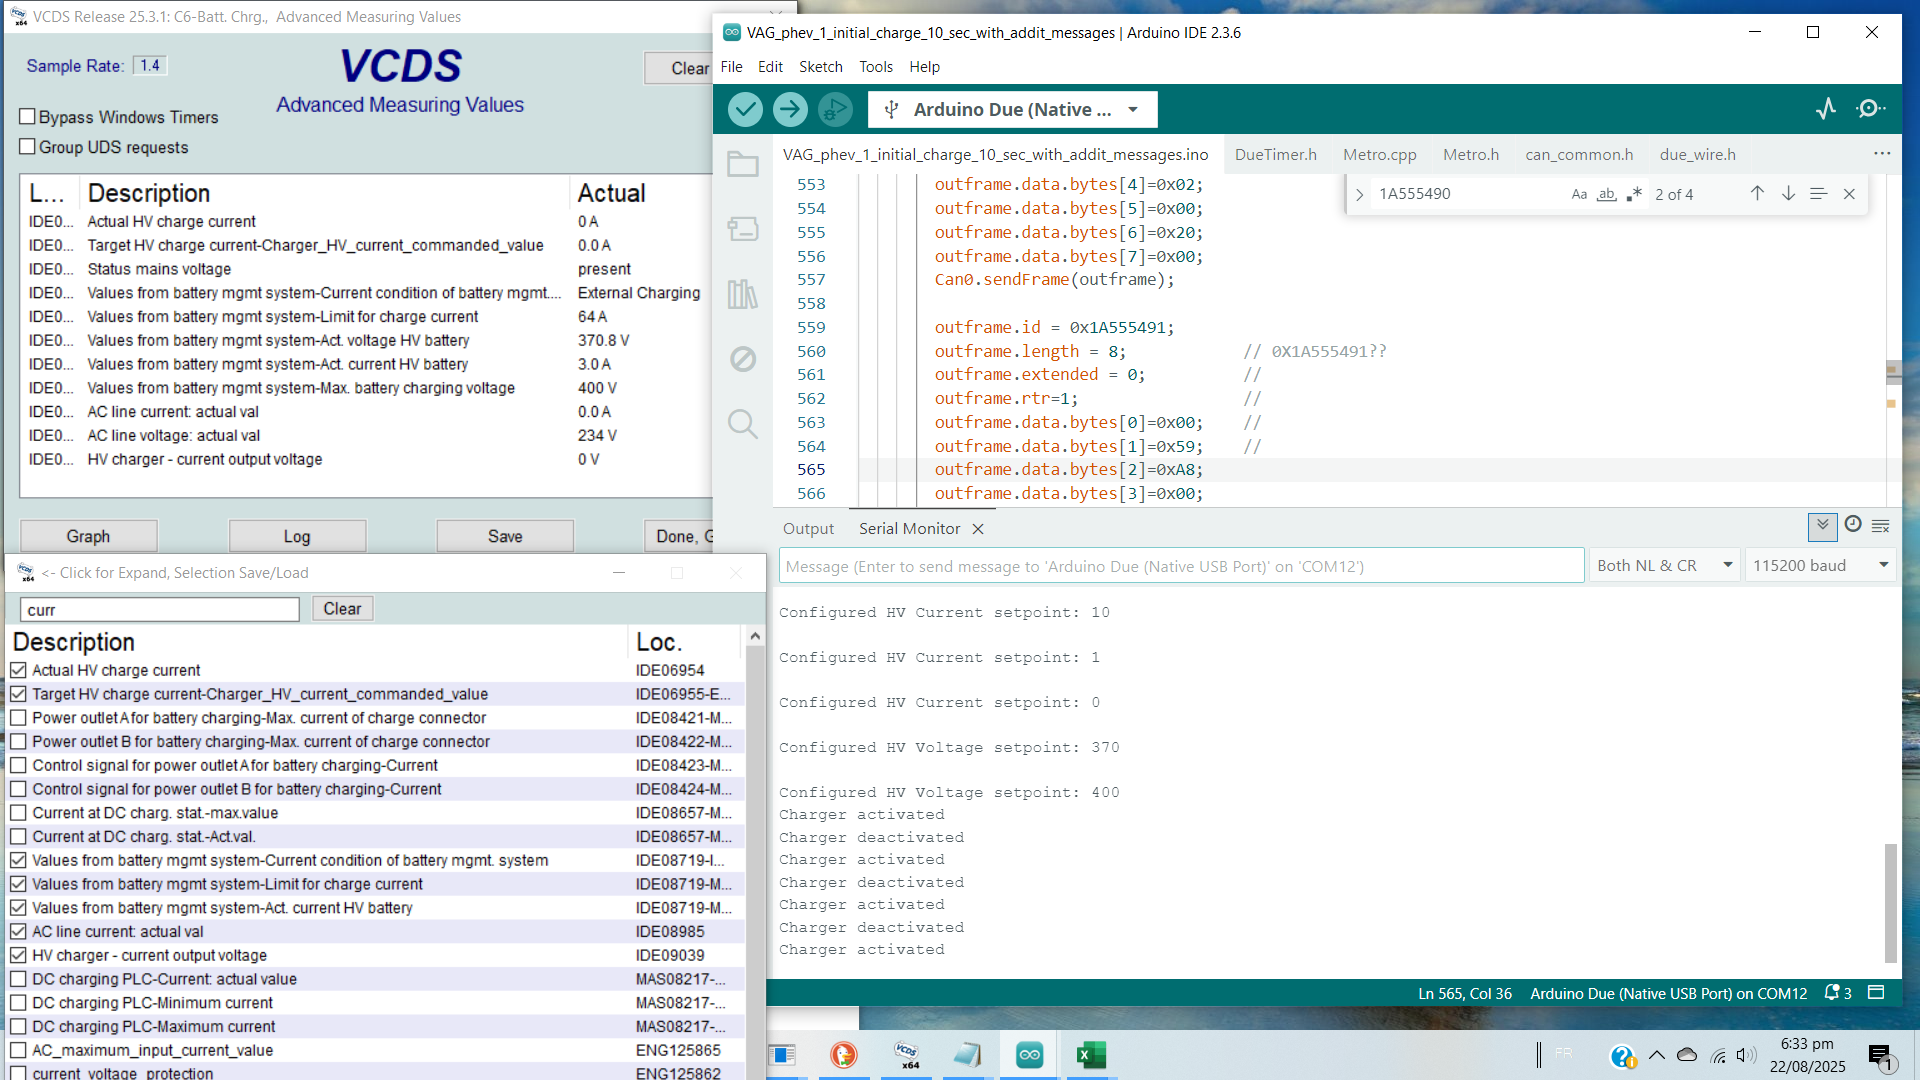Open the Sketch menu
The height and width of the screenshot is (1080, 1920).
point(820,67)
